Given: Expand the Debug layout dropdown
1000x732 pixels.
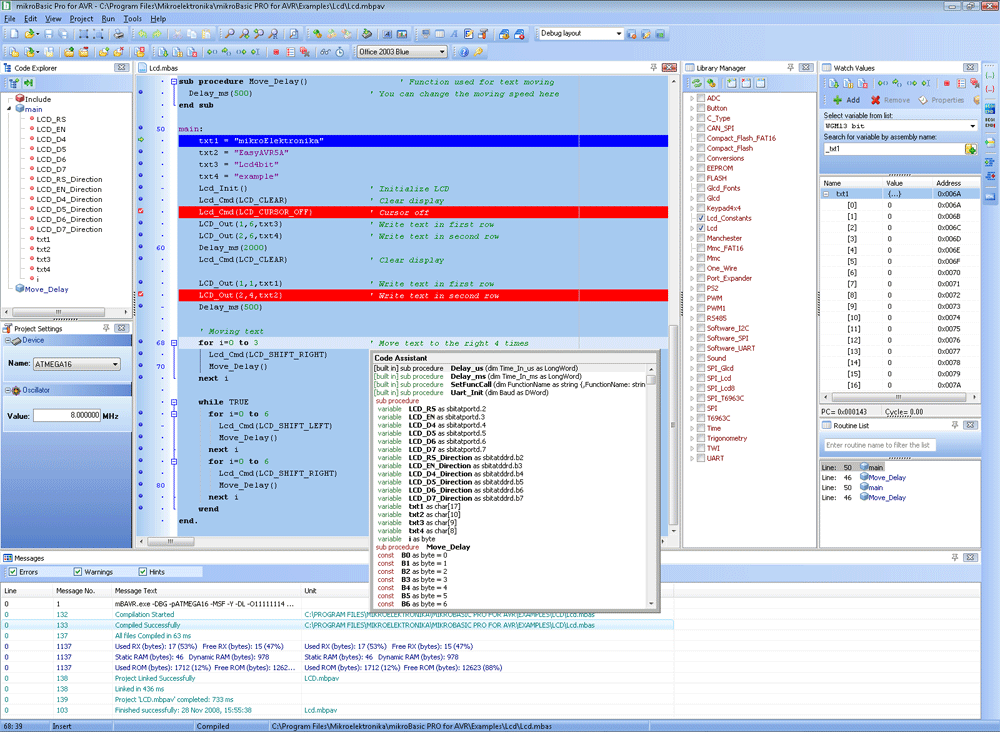Looking at the screenshot, I should (x=619, y=33).
